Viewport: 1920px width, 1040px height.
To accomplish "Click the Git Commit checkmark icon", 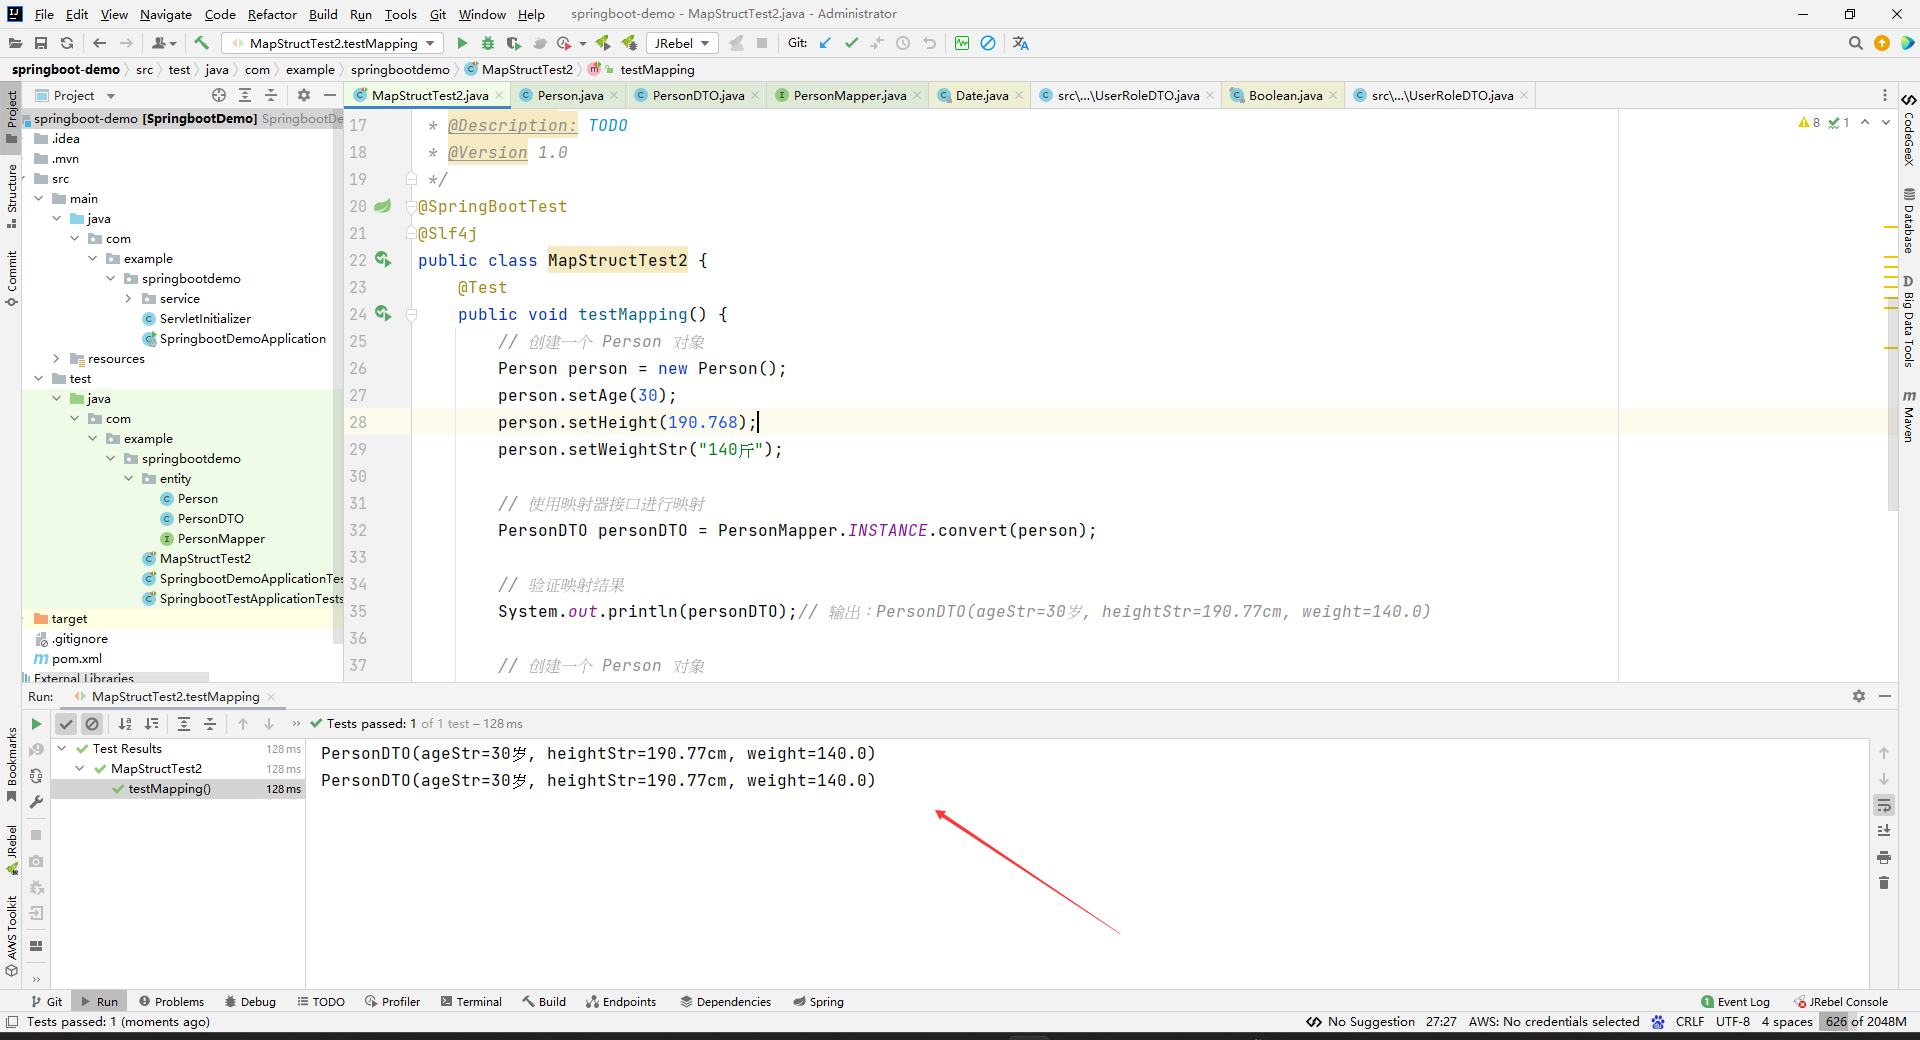I will click(851, 43).
